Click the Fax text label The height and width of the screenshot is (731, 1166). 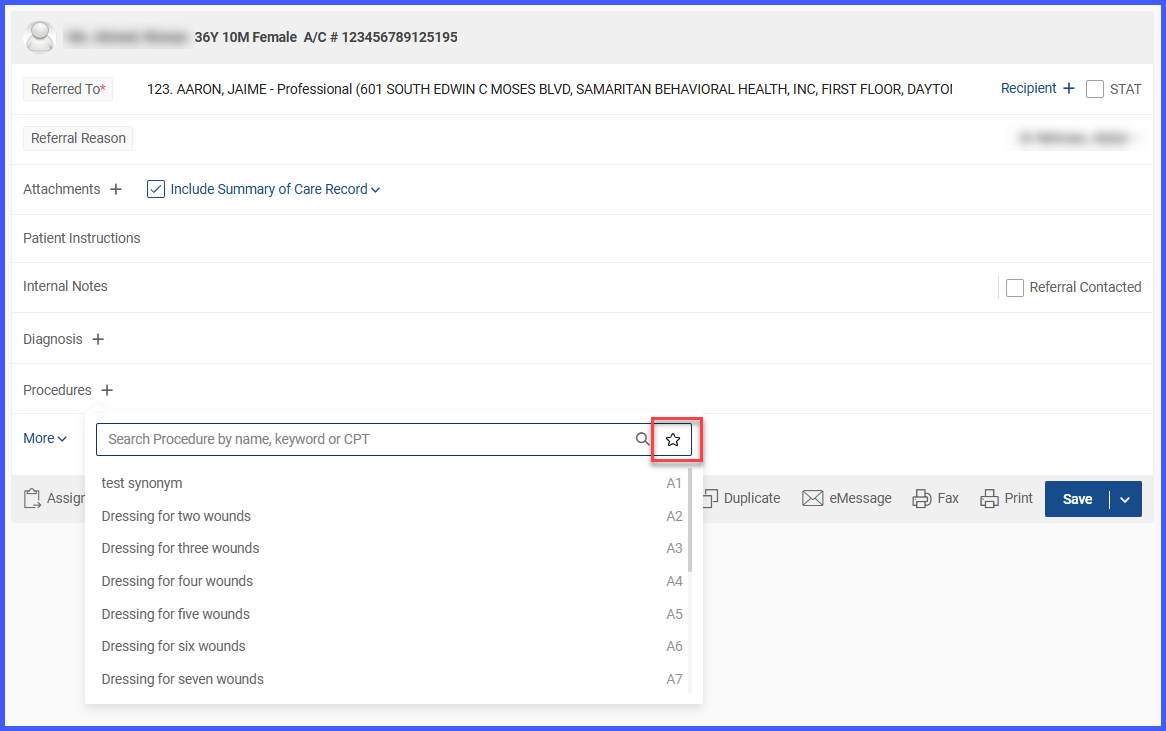click(x=948, y=498)
